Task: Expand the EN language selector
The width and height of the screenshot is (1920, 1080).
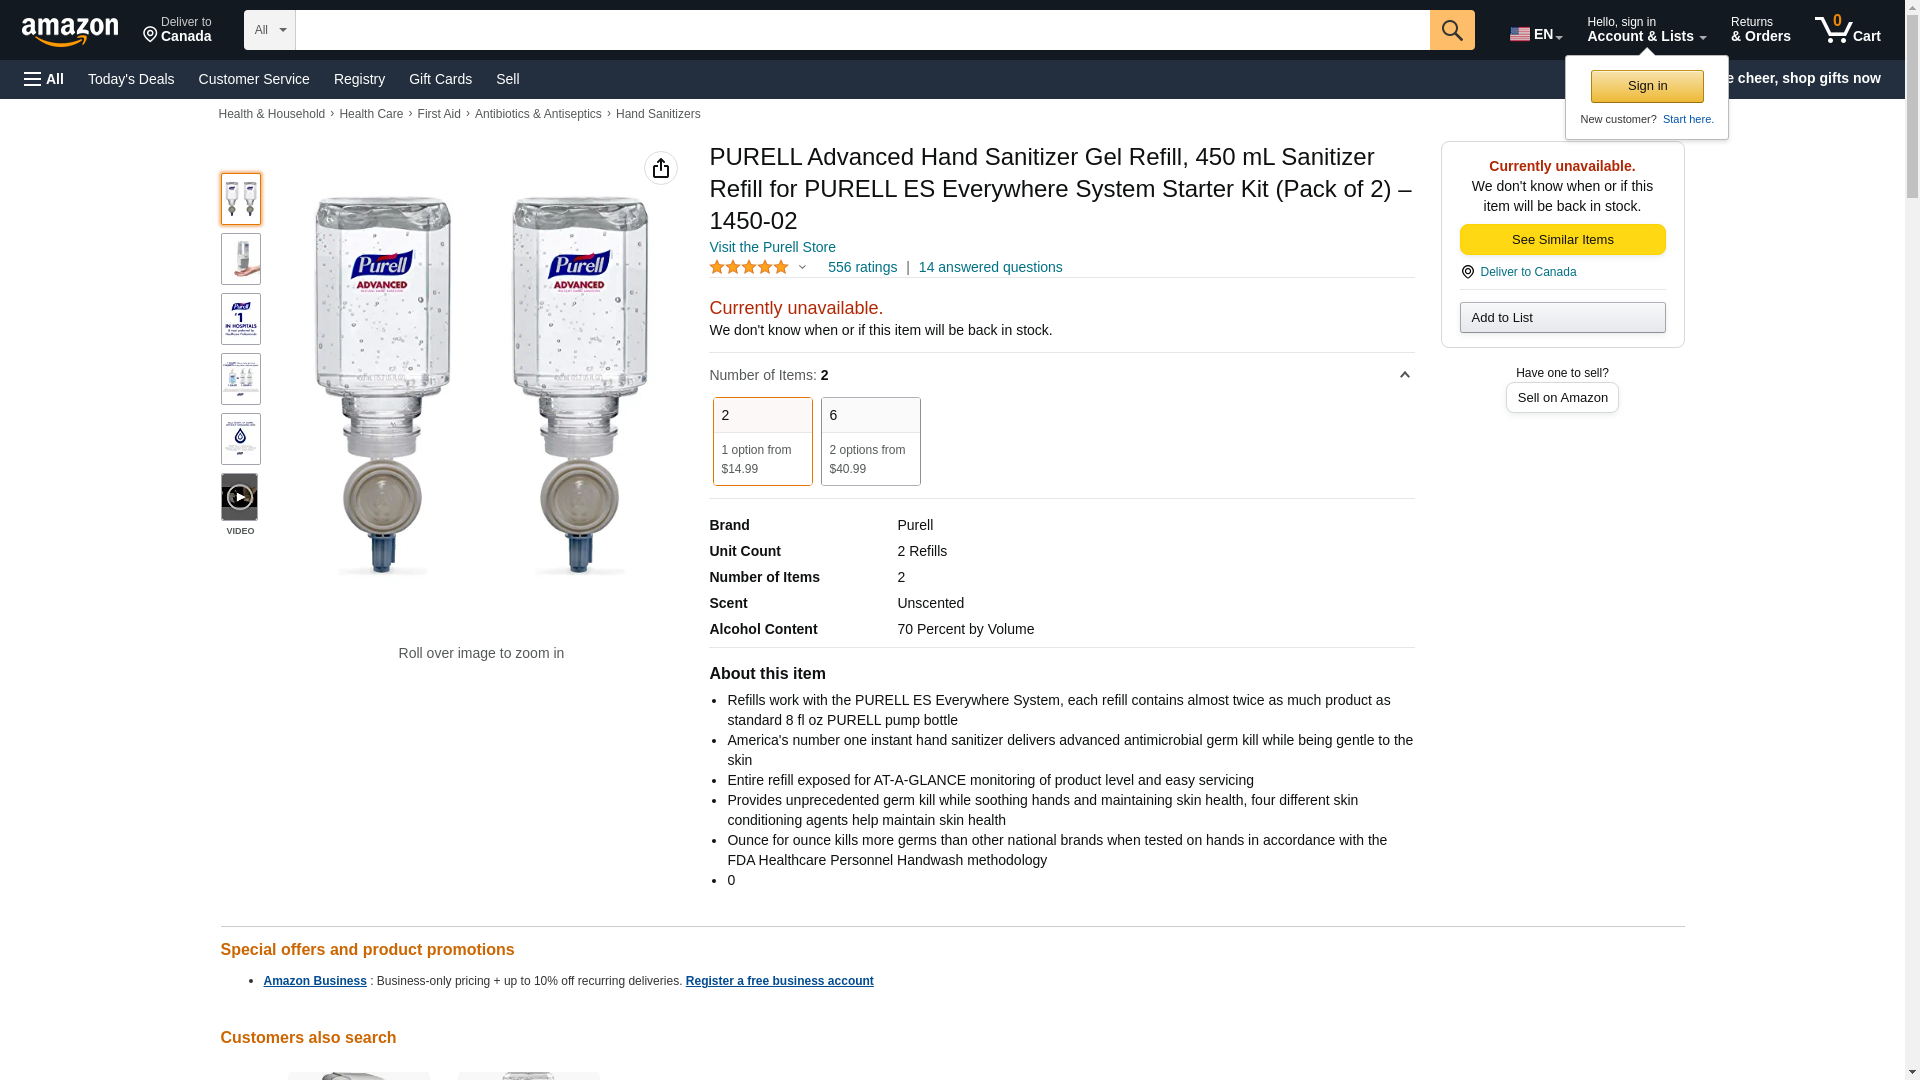Action: coord(1535,34)
